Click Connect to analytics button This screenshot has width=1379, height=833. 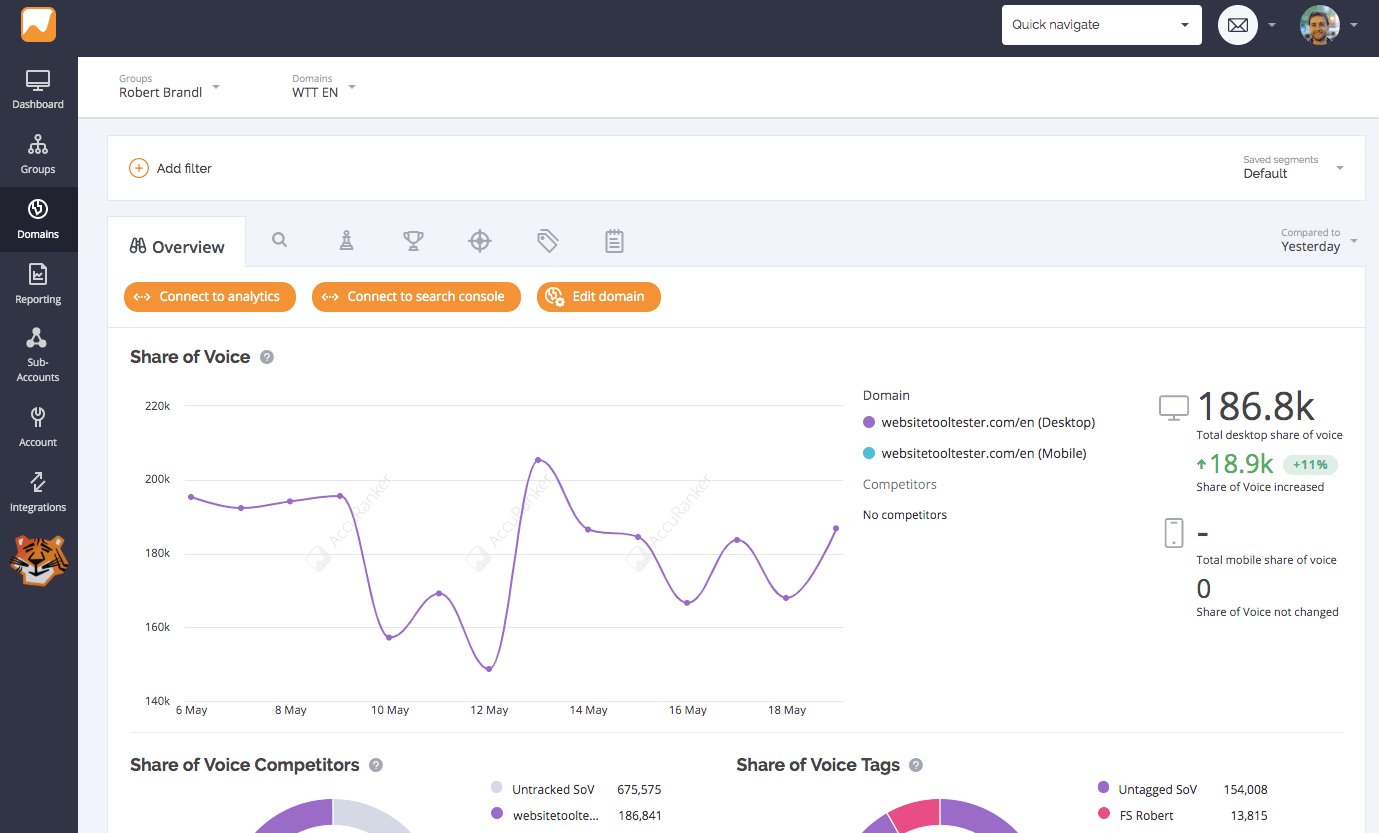click(210, 297)
